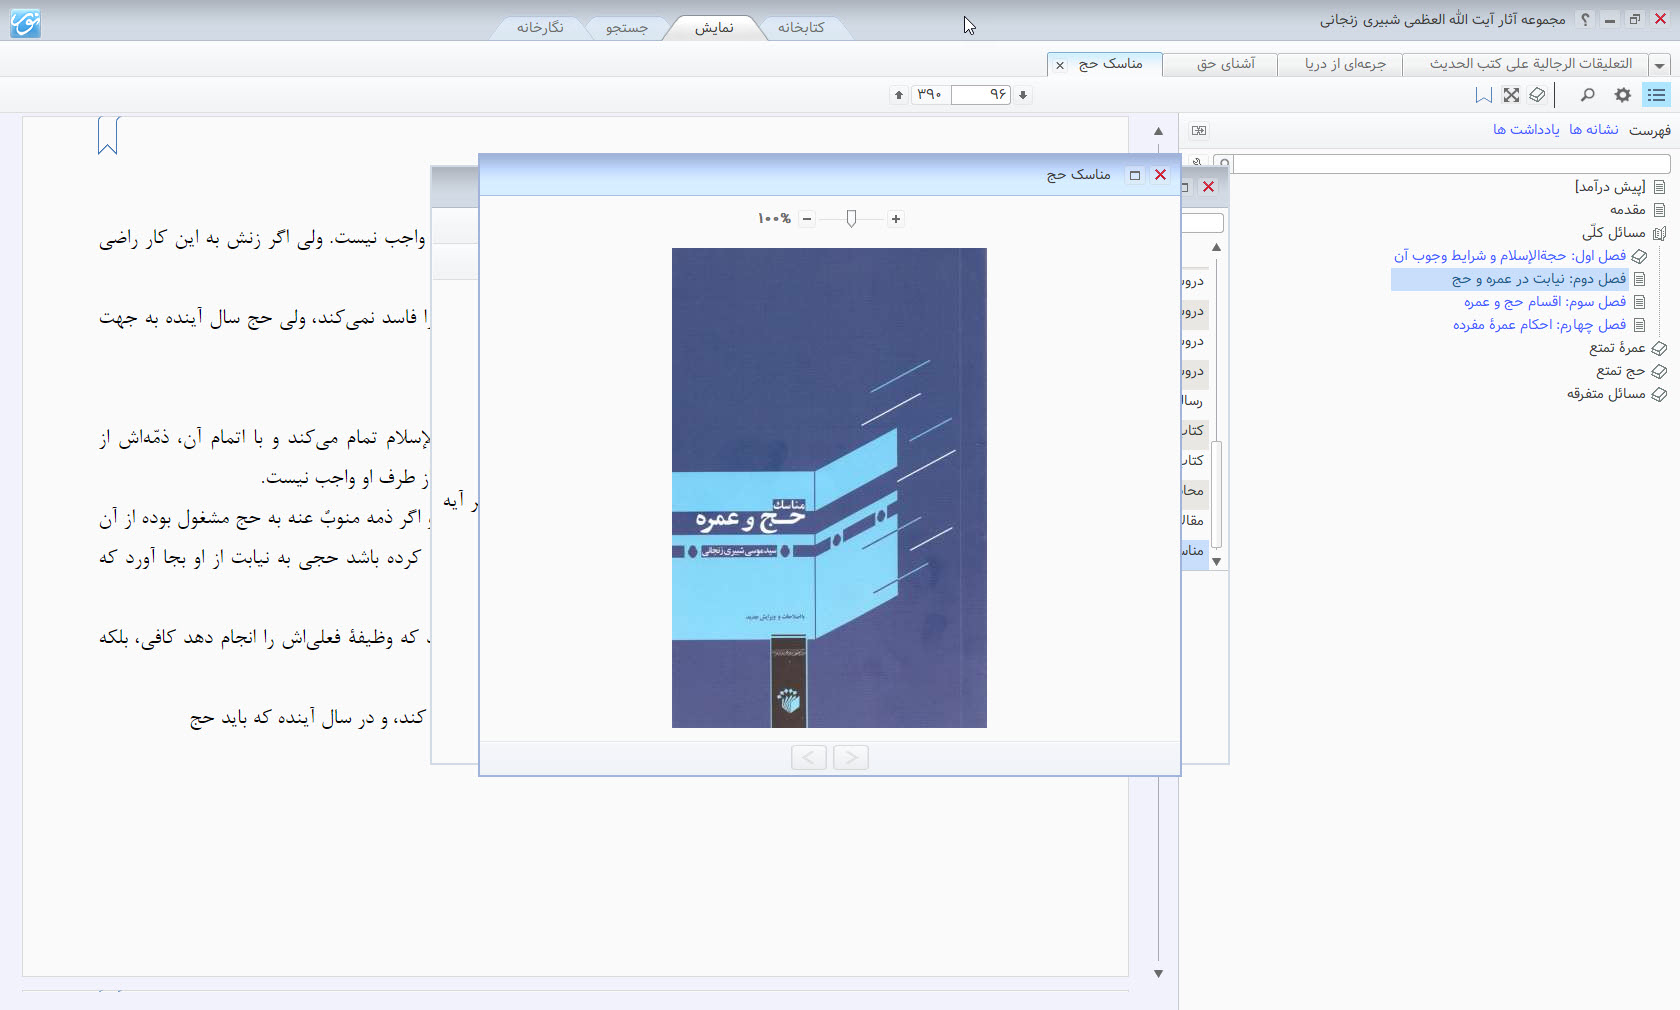Click the main text scroll-up arrow

click(1158, 131)
